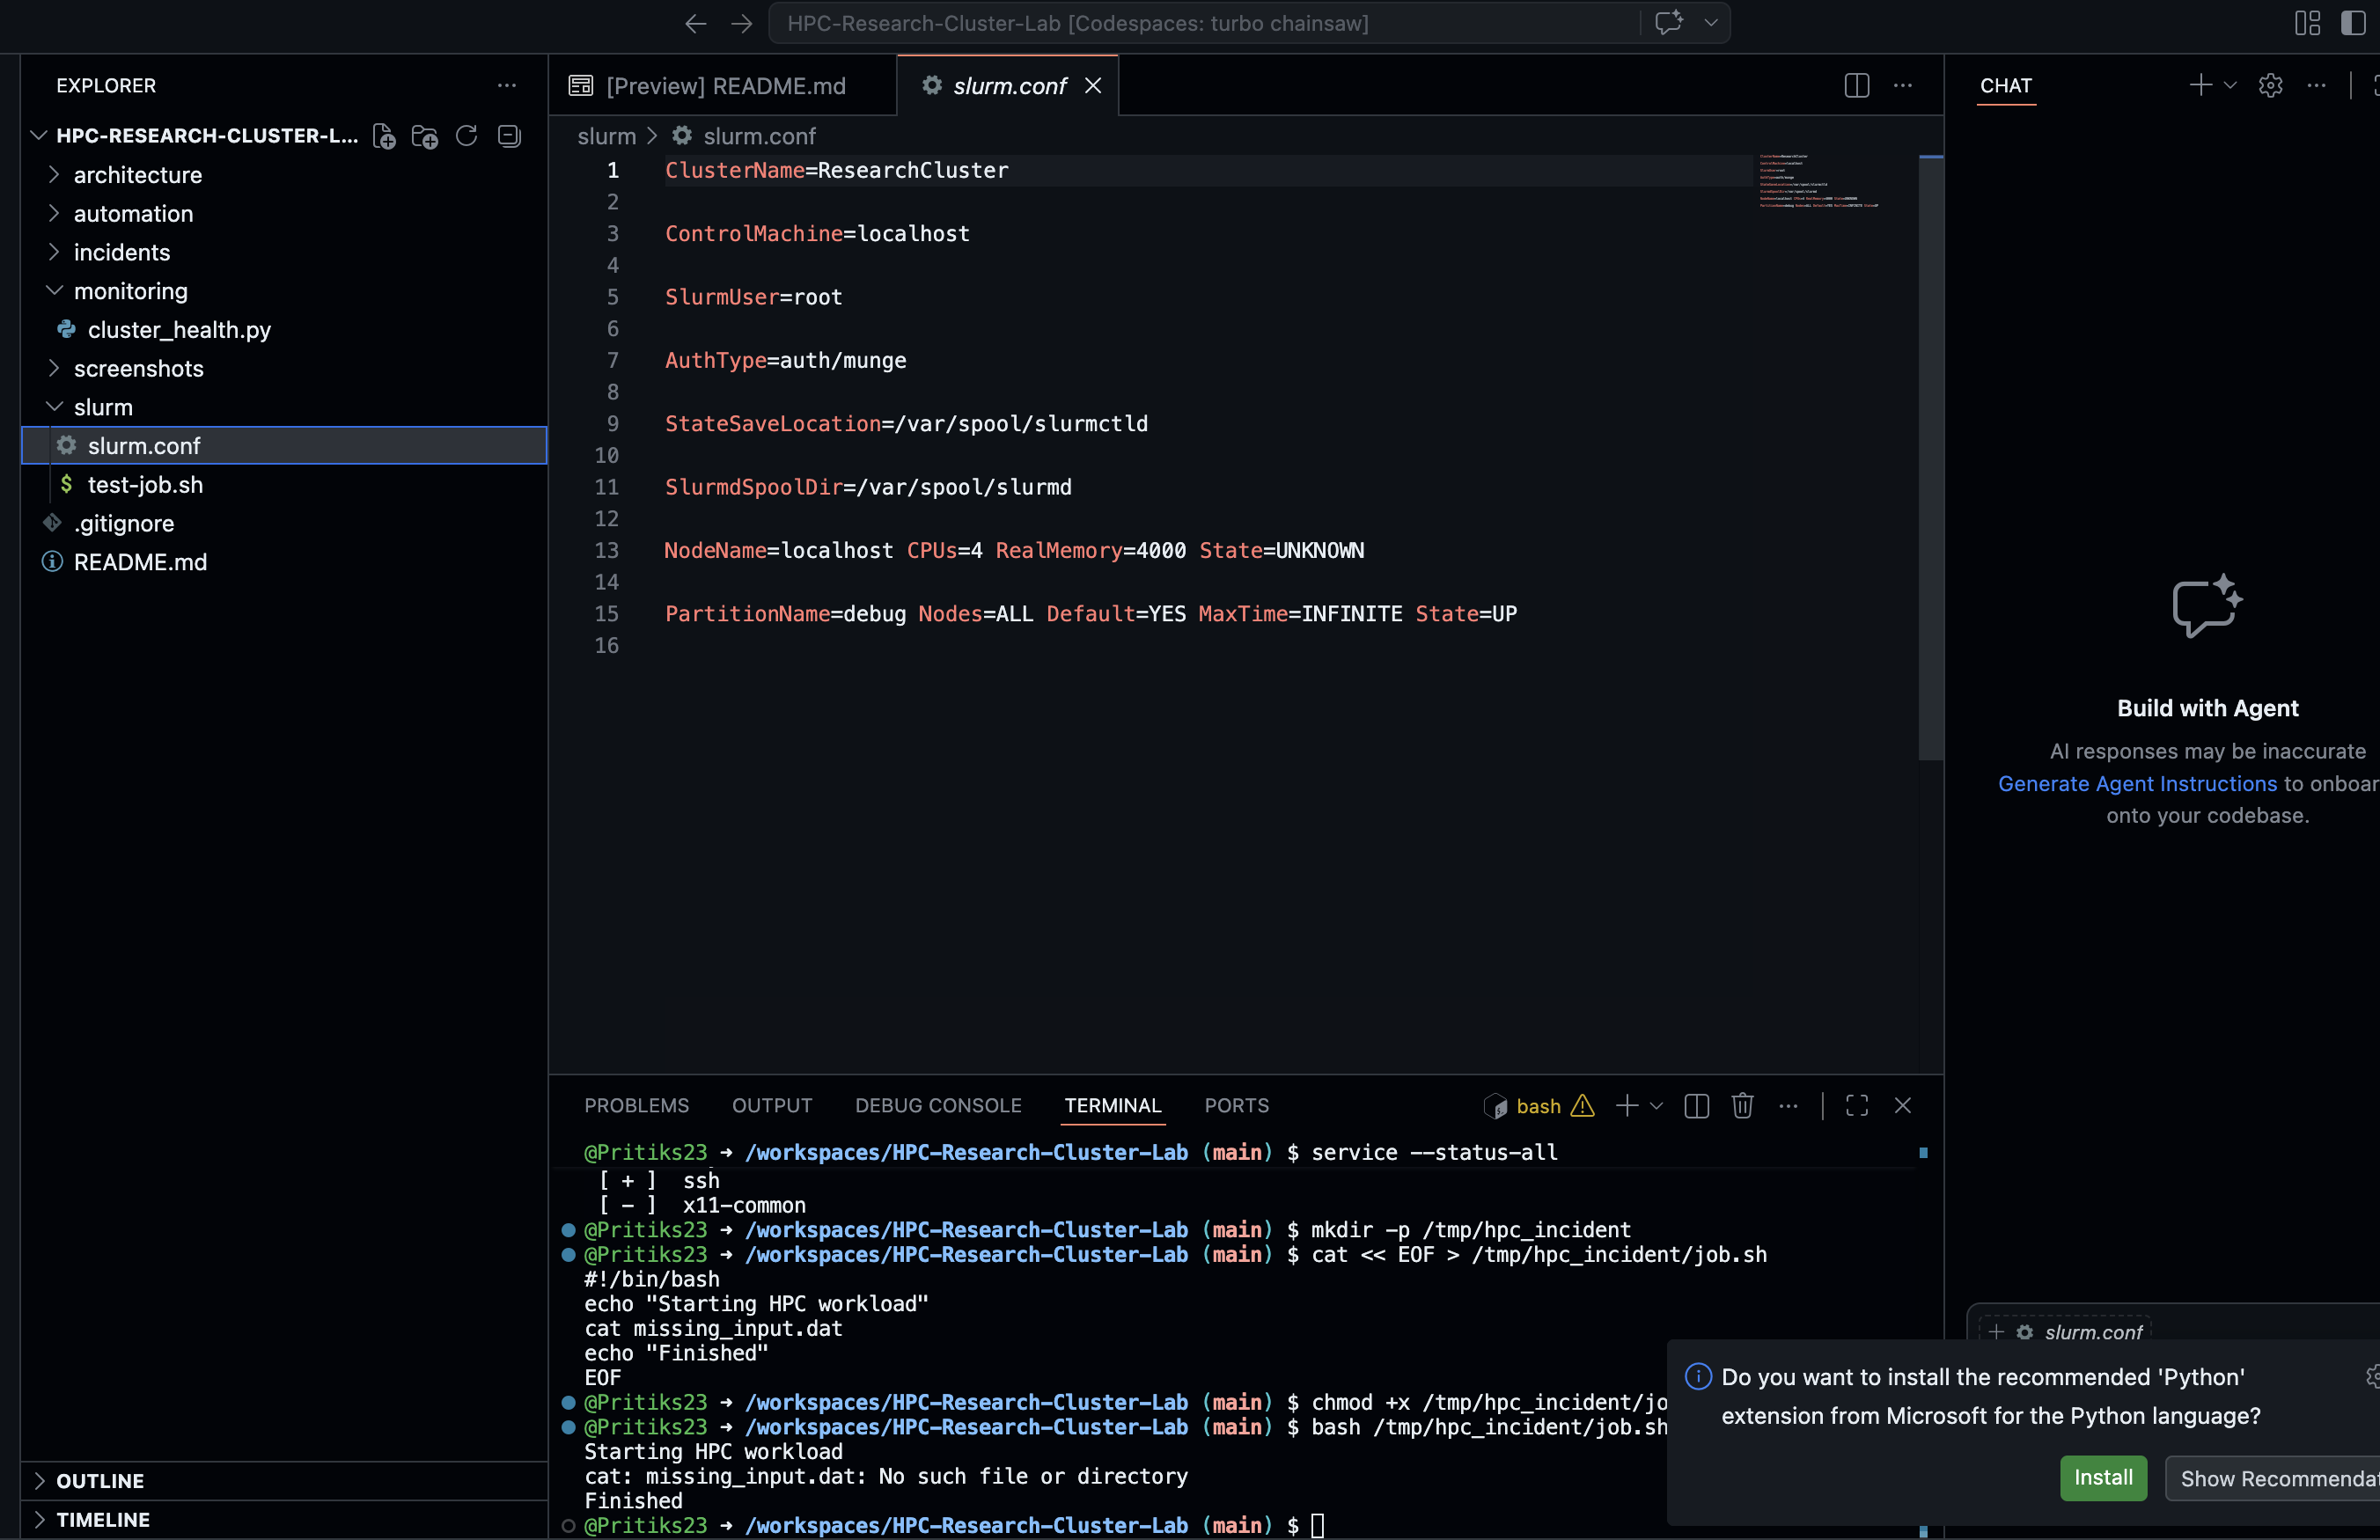The height and width of the screenshot is (1540, 2380).
Task: Collapse all folders in Explorer
Action: (x=509, y=136)
